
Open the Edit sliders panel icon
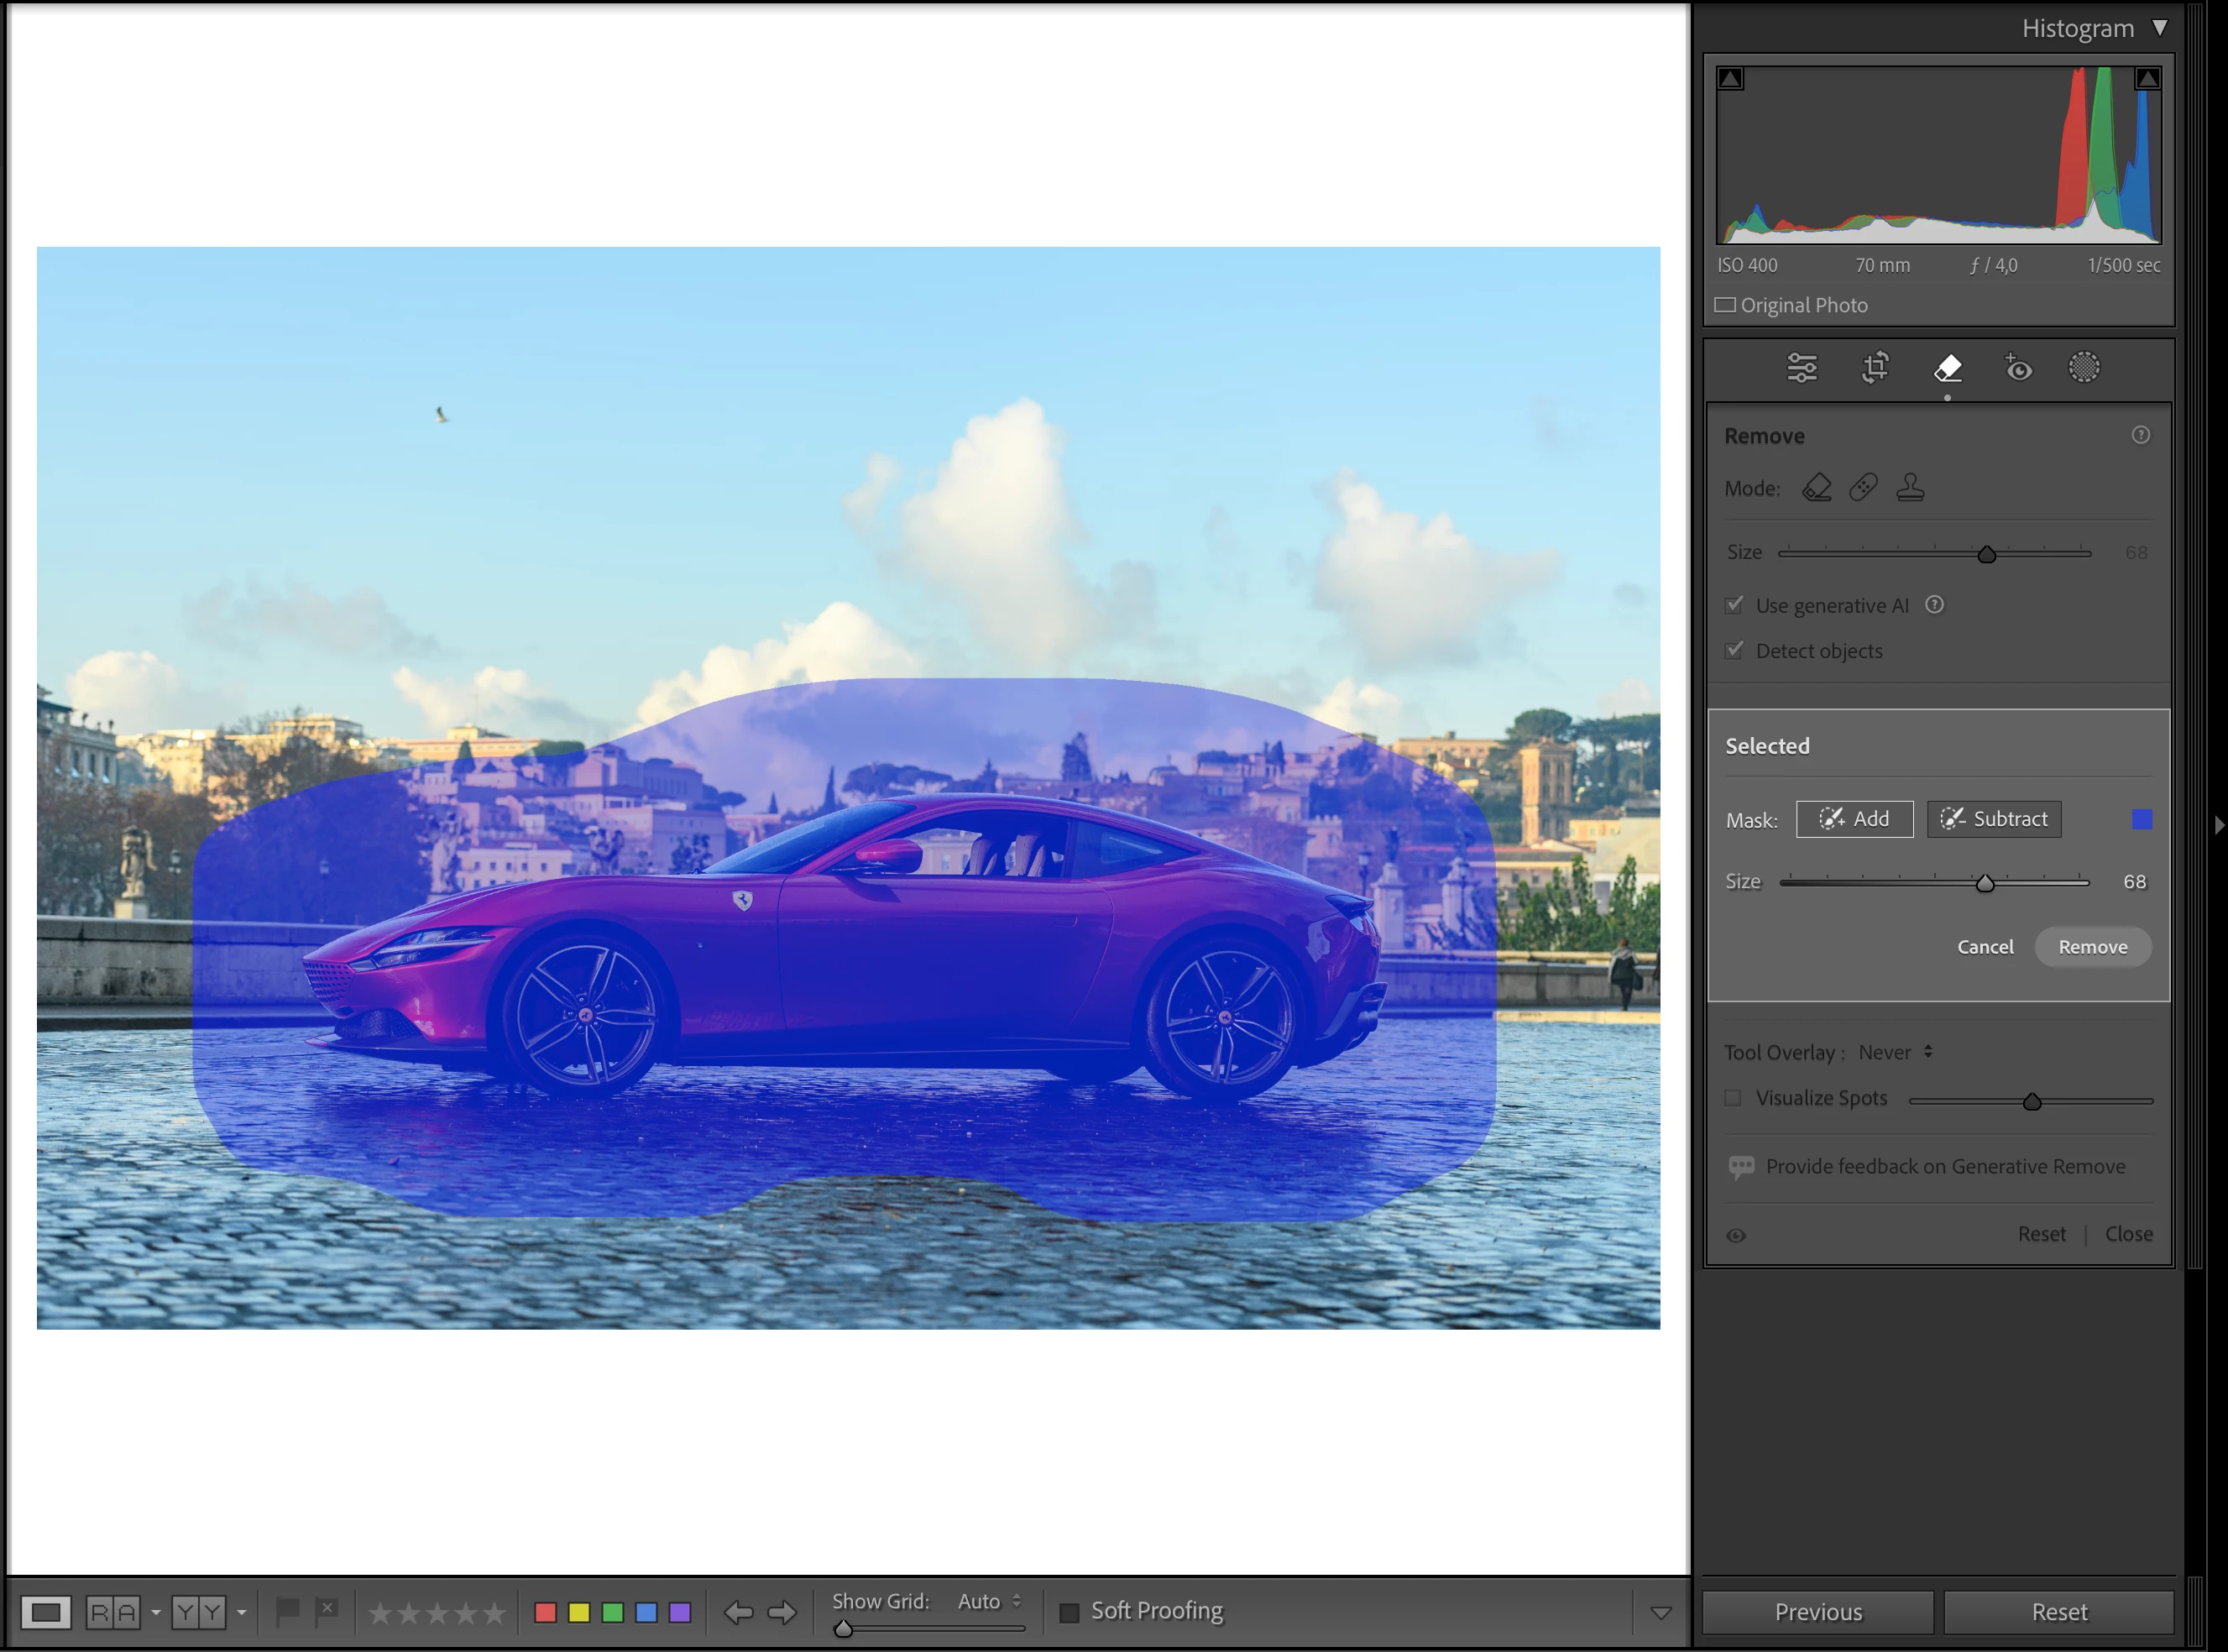[x=1801, y=368]
